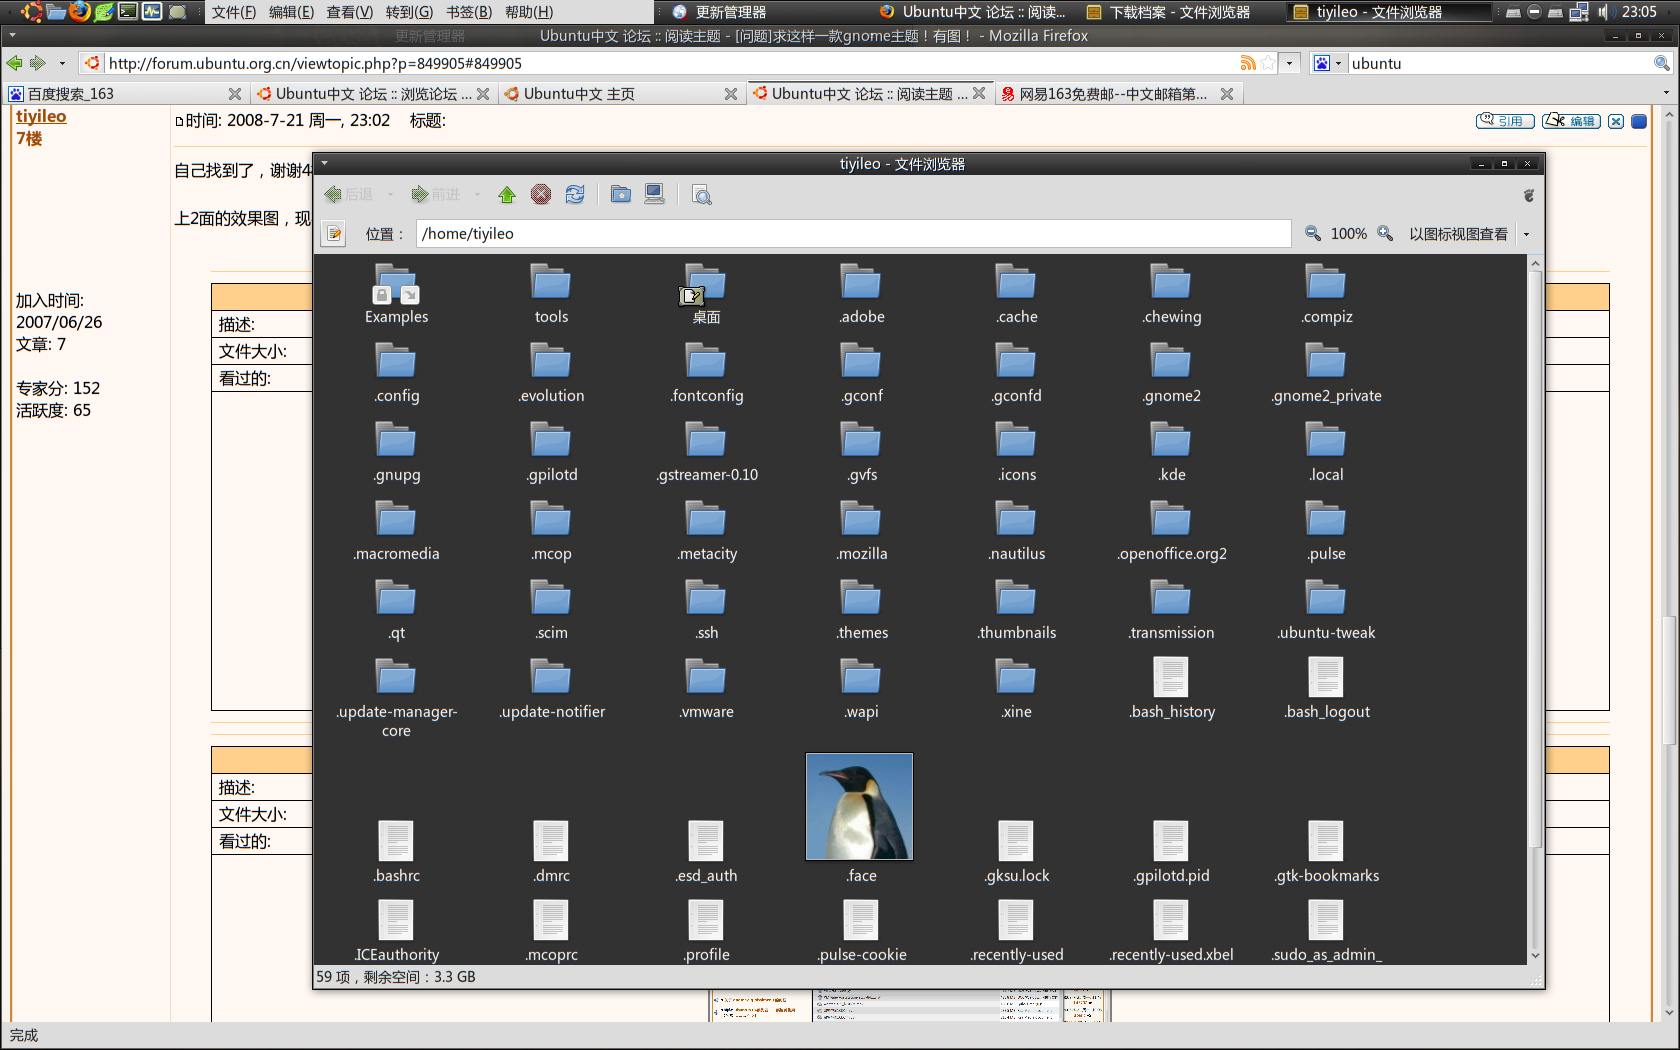Zoom out the icon view
Screen dimensions: 1680x1050
1313,234
